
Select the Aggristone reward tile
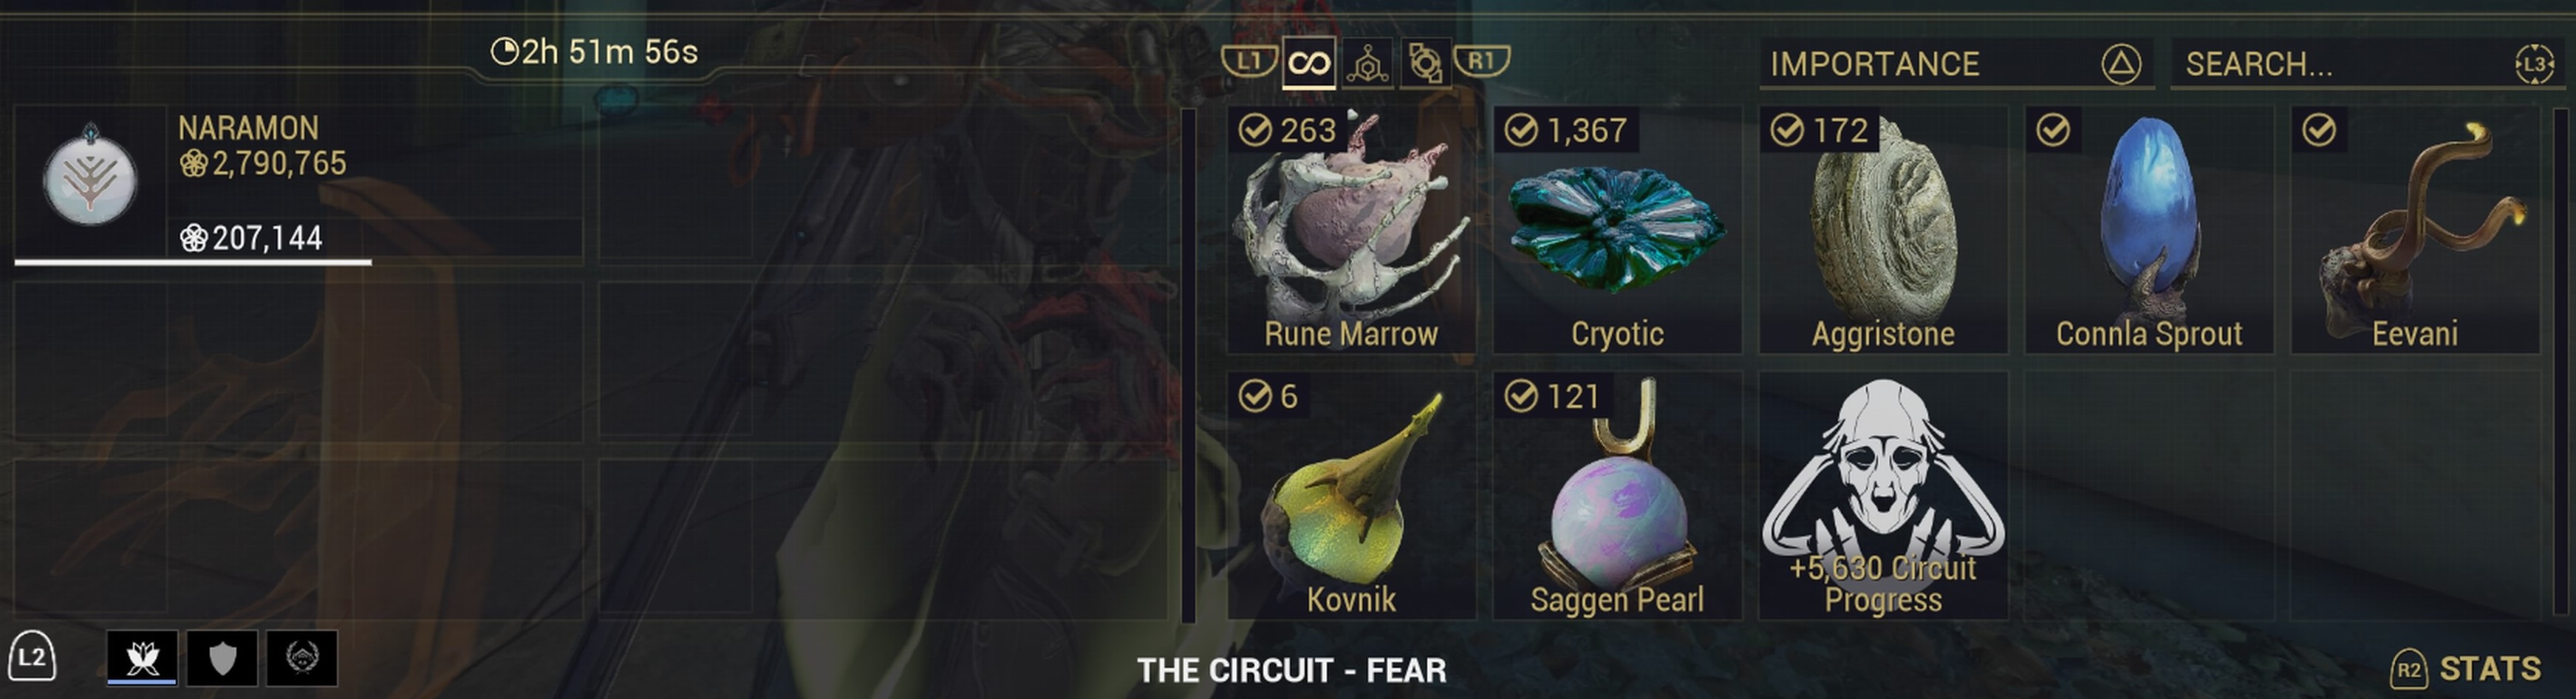tap(1883, 230)
